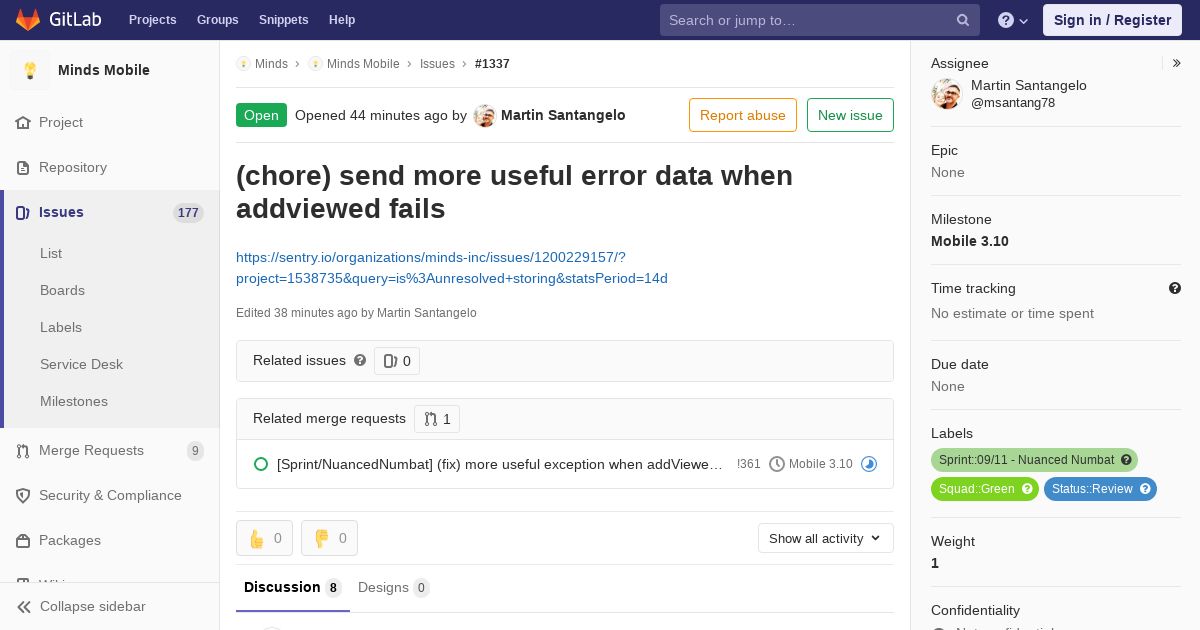
Task: Collapse the right sidebar with double chevron
Action: (1177, 63)
